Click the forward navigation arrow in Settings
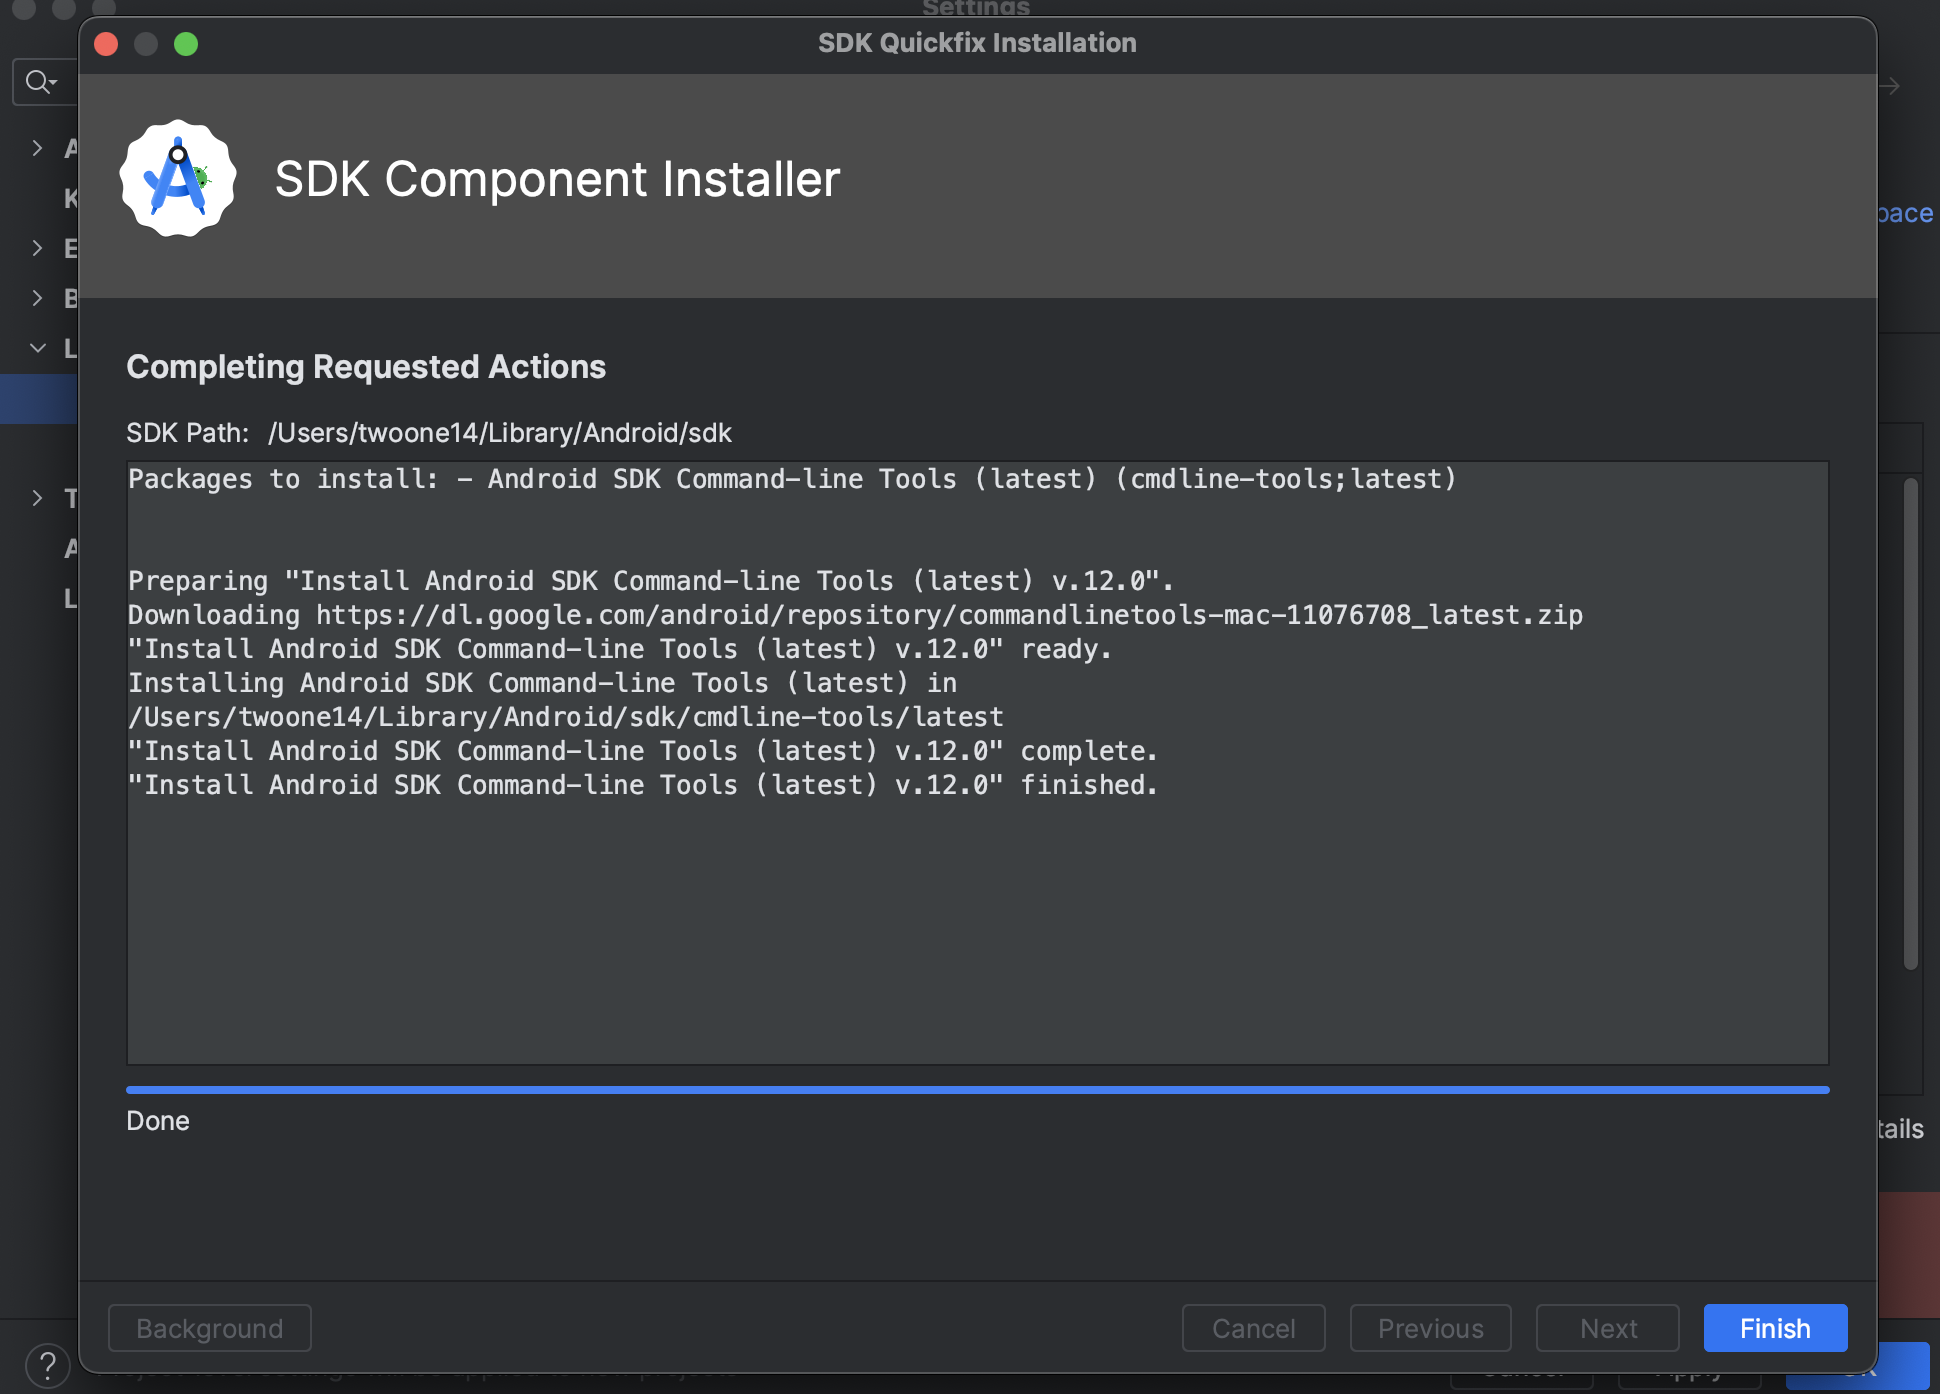This screenshot has width=1940, height=1394. point(1889,86)
